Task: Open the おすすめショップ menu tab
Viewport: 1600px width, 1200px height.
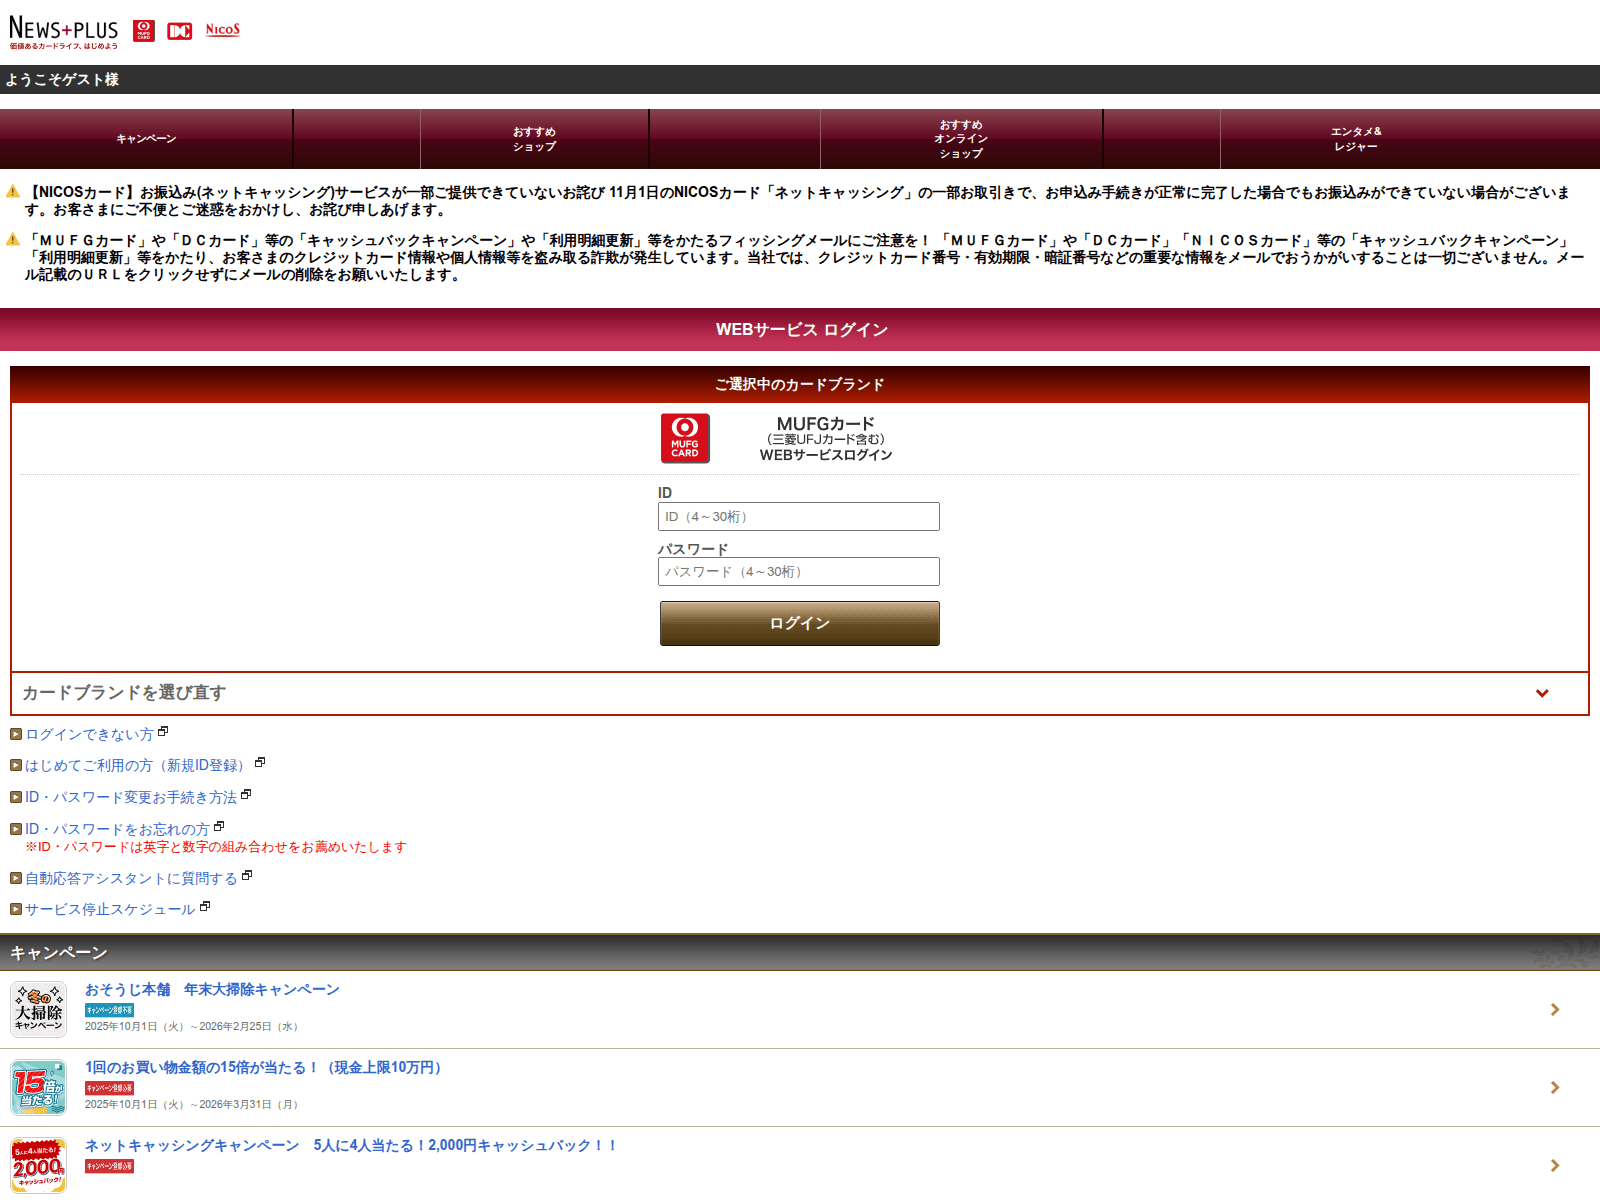Action: point(535,139)
